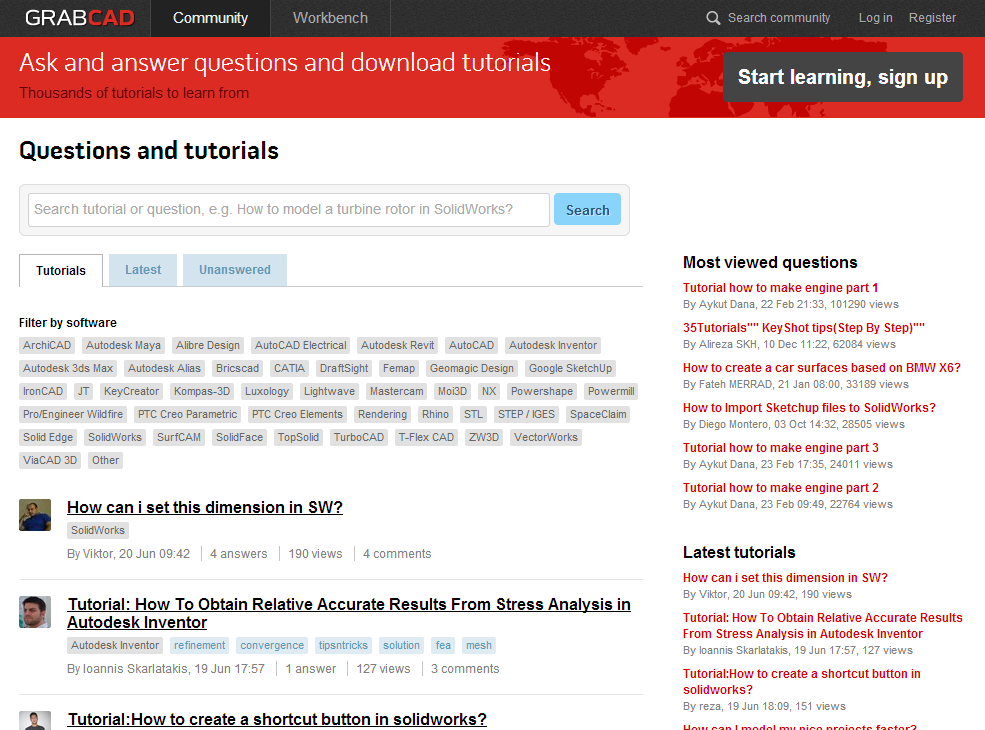Open 'Tutorial how to make engine part 3'
Screen dimensions: 985x730
click(780, 448)
